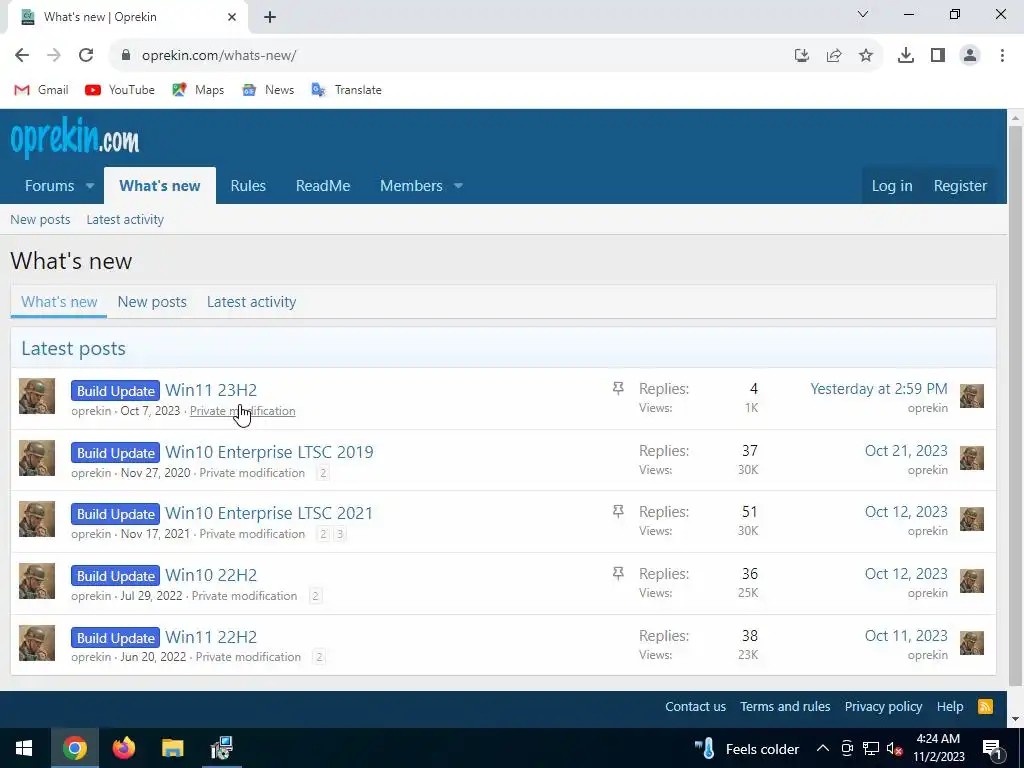
Task: Click right-side avatar on Win10 22H2 row
Action: pos(972,581)
